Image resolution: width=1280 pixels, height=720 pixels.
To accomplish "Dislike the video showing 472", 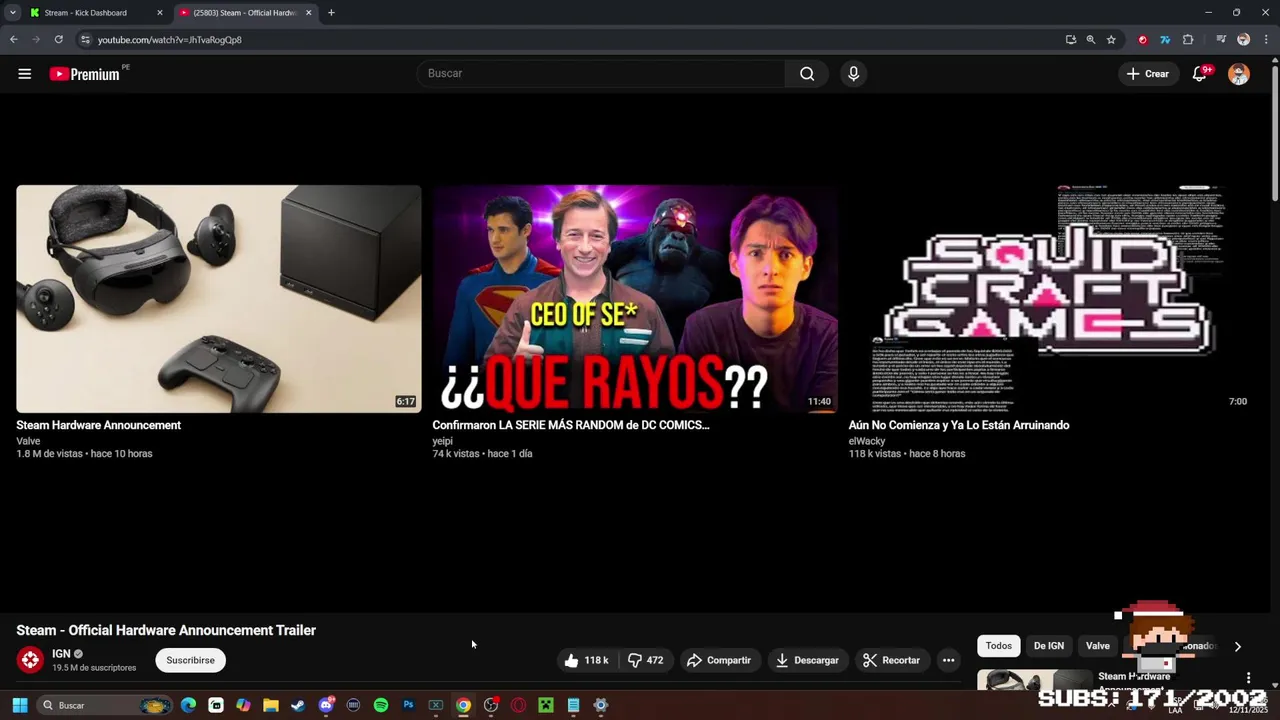I will (x=646, y=660).
